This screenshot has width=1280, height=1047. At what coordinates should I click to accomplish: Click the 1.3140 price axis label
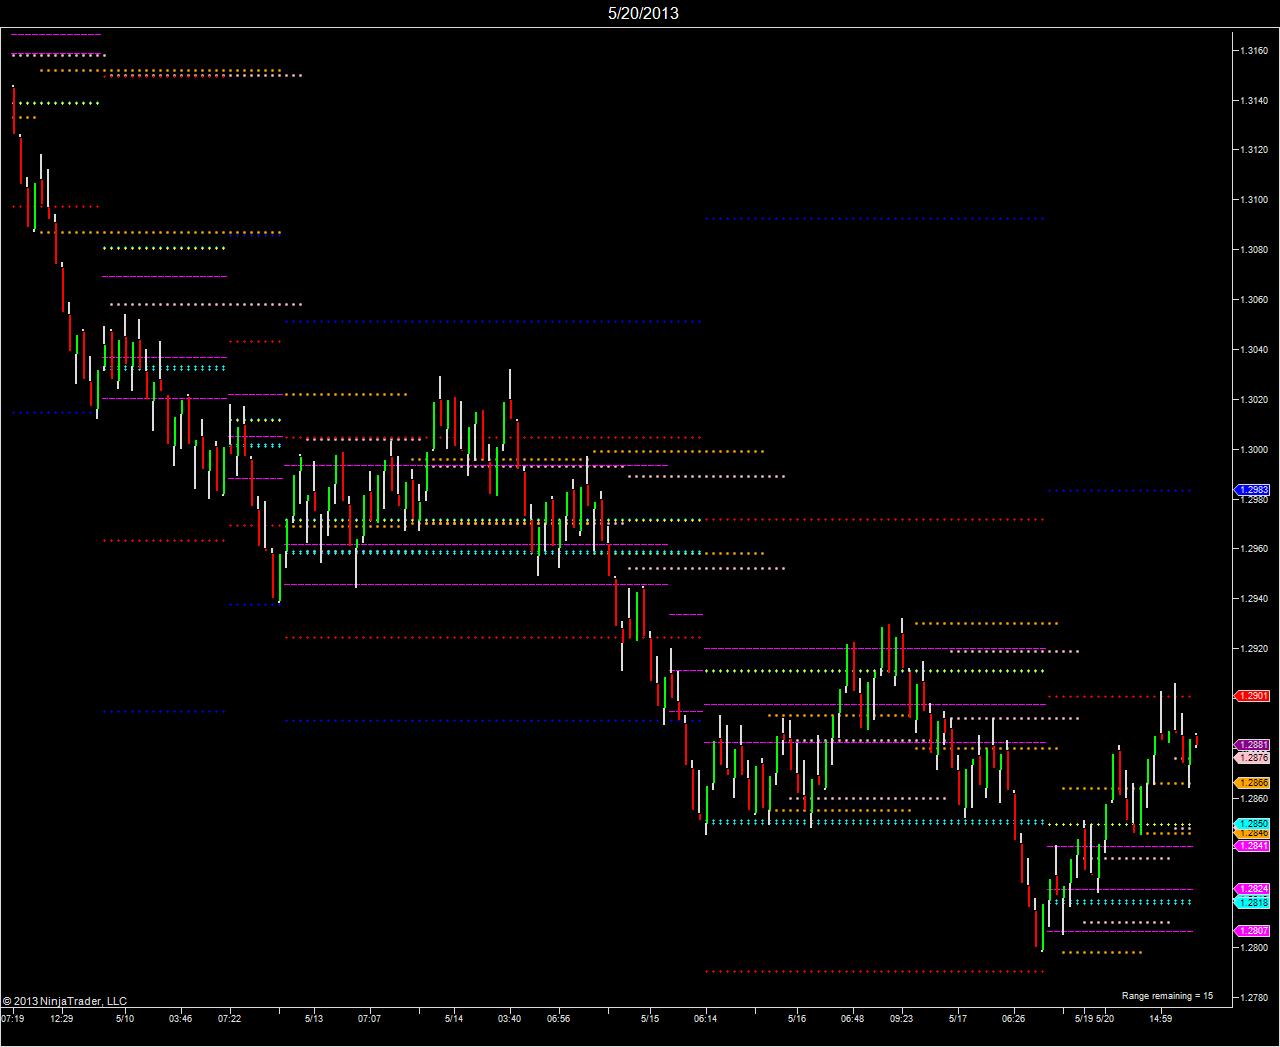tap(1254, 100)
